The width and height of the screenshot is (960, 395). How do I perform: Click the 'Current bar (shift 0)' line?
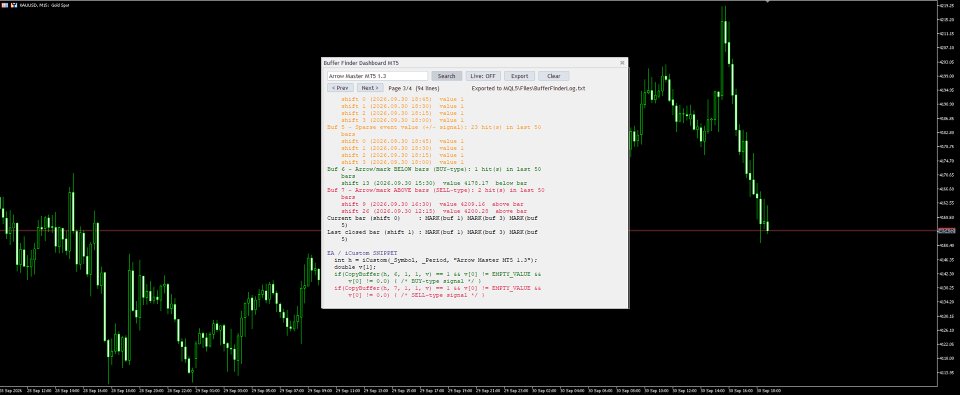point(432,218)
